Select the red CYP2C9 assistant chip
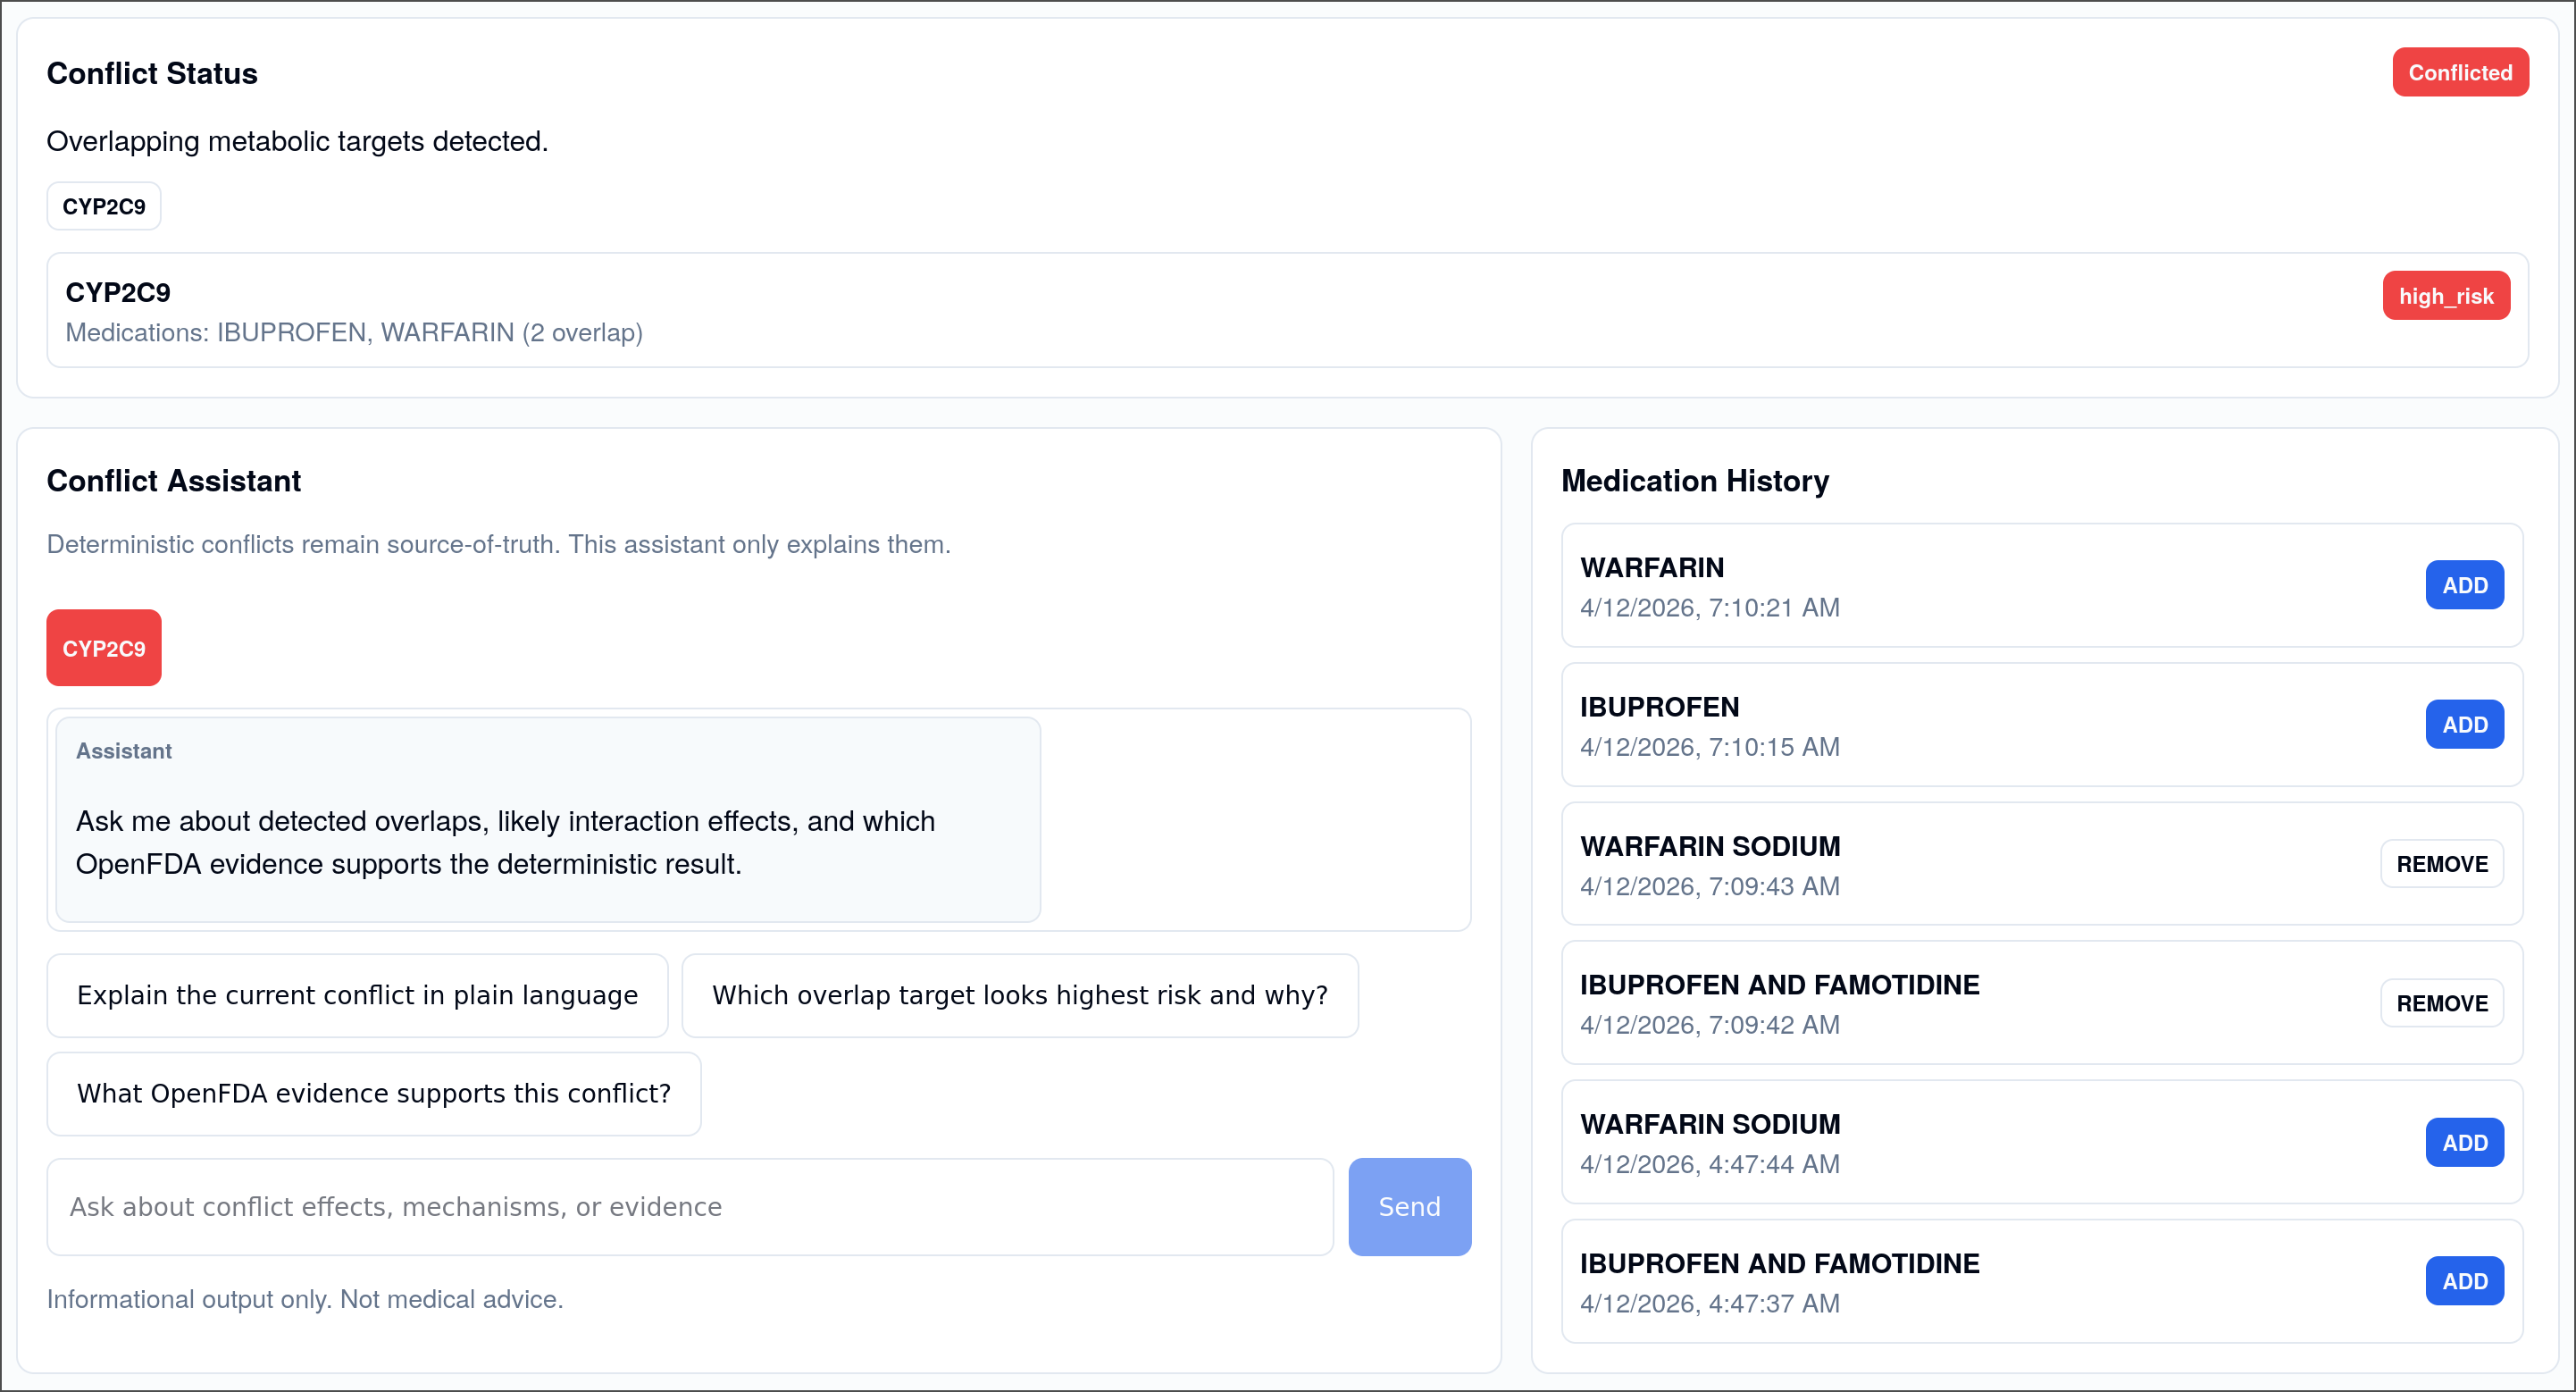2576x1392 pixels. pos(103,648)
